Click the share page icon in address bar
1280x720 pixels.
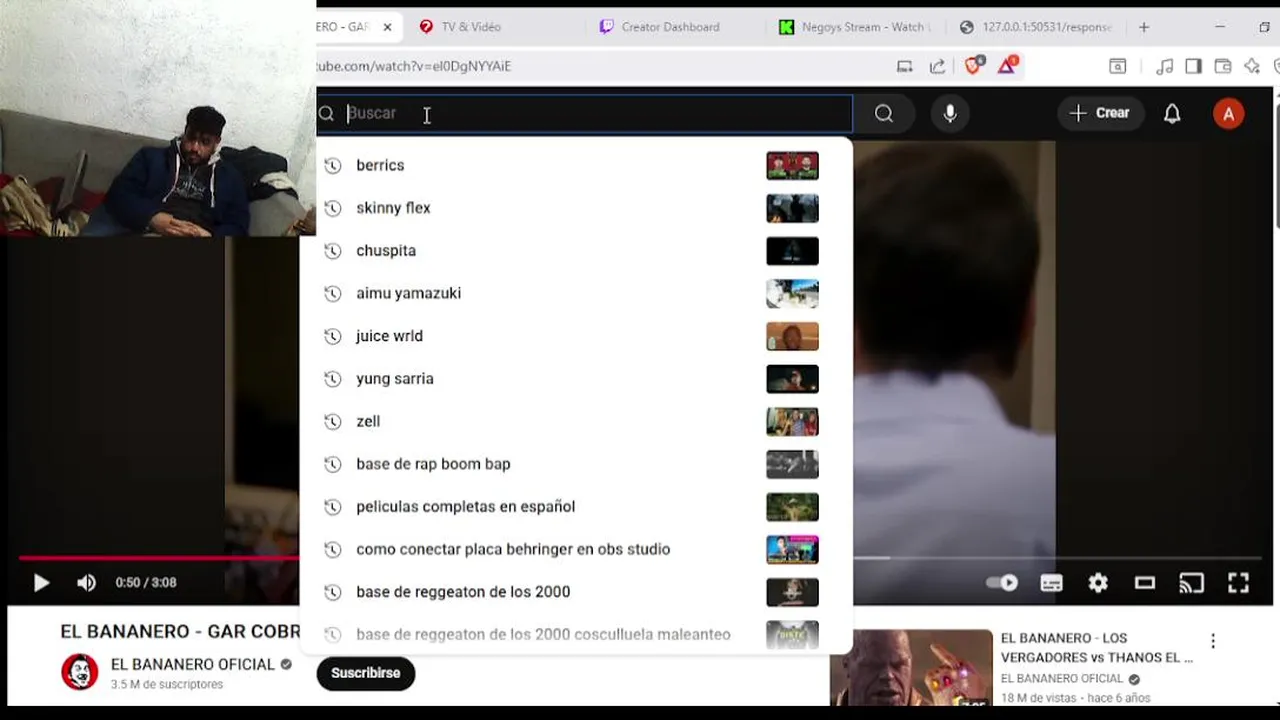937,66
